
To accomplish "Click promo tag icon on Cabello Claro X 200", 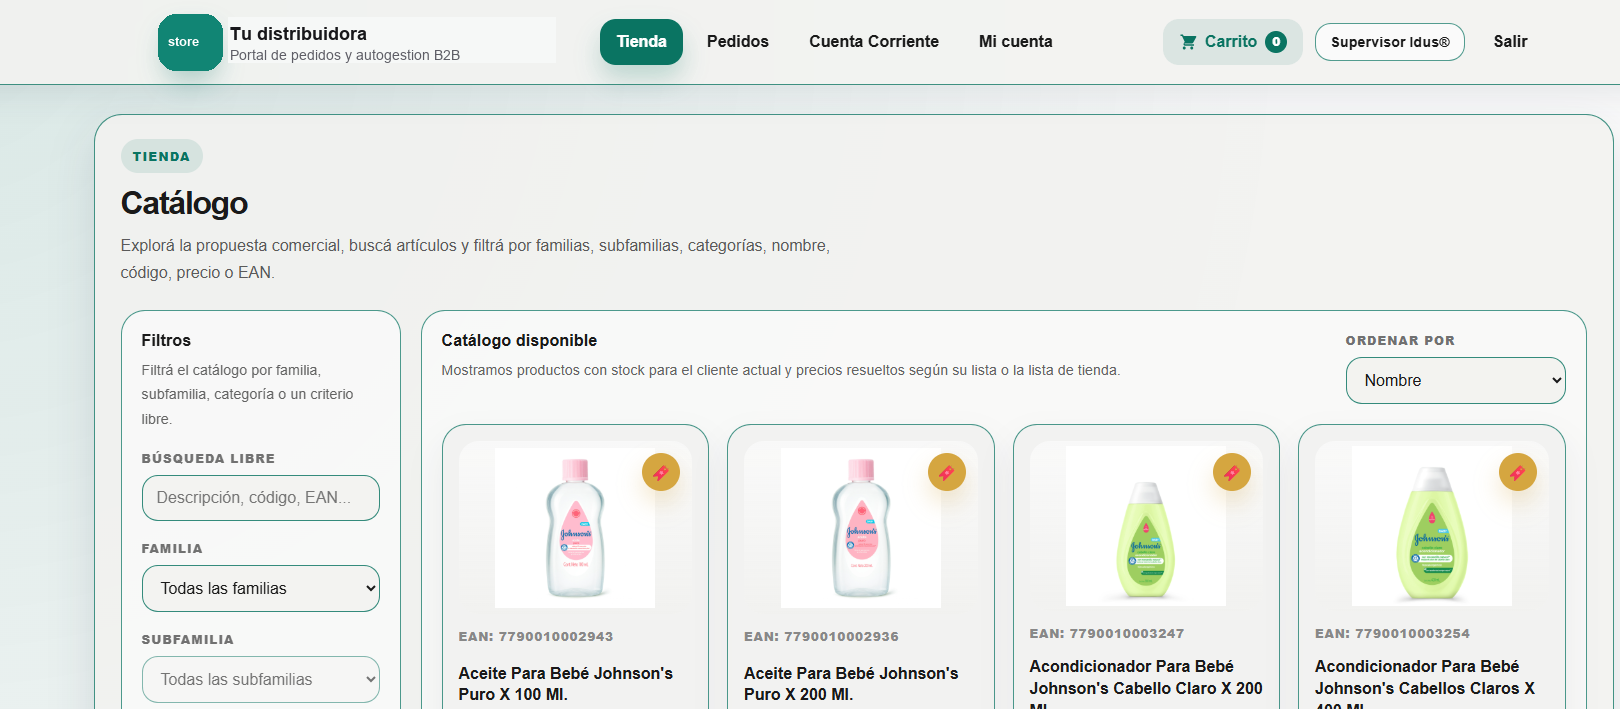I will (1232, 472).
